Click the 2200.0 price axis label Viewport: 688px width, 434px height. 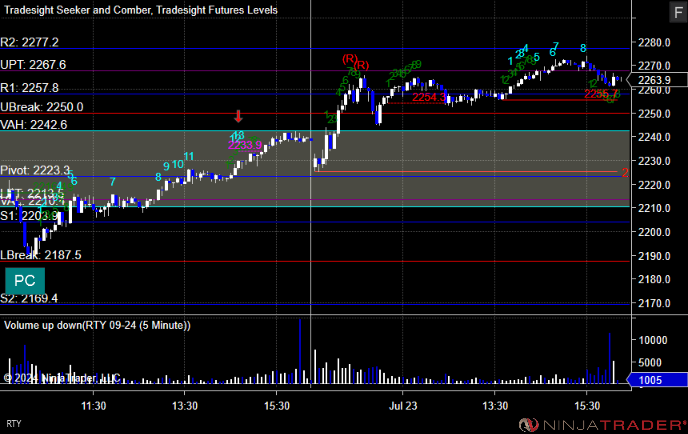(654, 232)
